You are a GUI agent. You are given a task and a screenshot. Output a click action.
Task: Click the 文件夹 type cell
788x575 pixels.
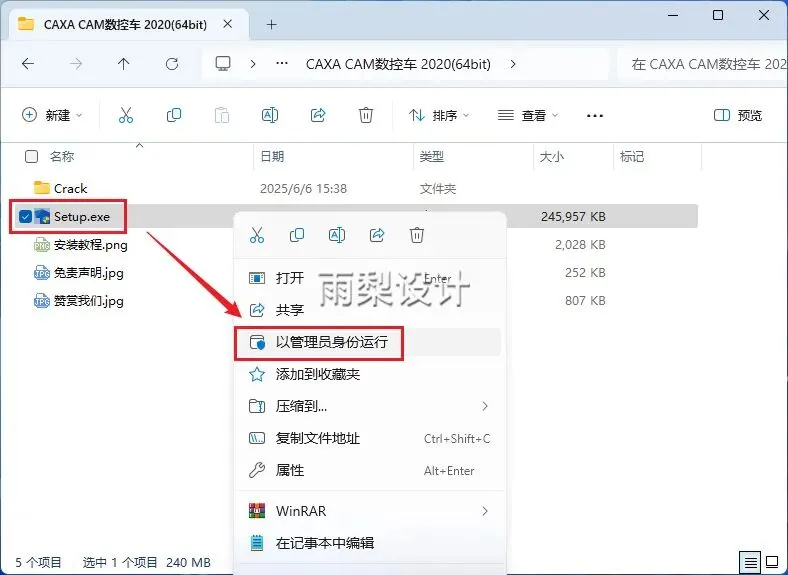(438, 188)
